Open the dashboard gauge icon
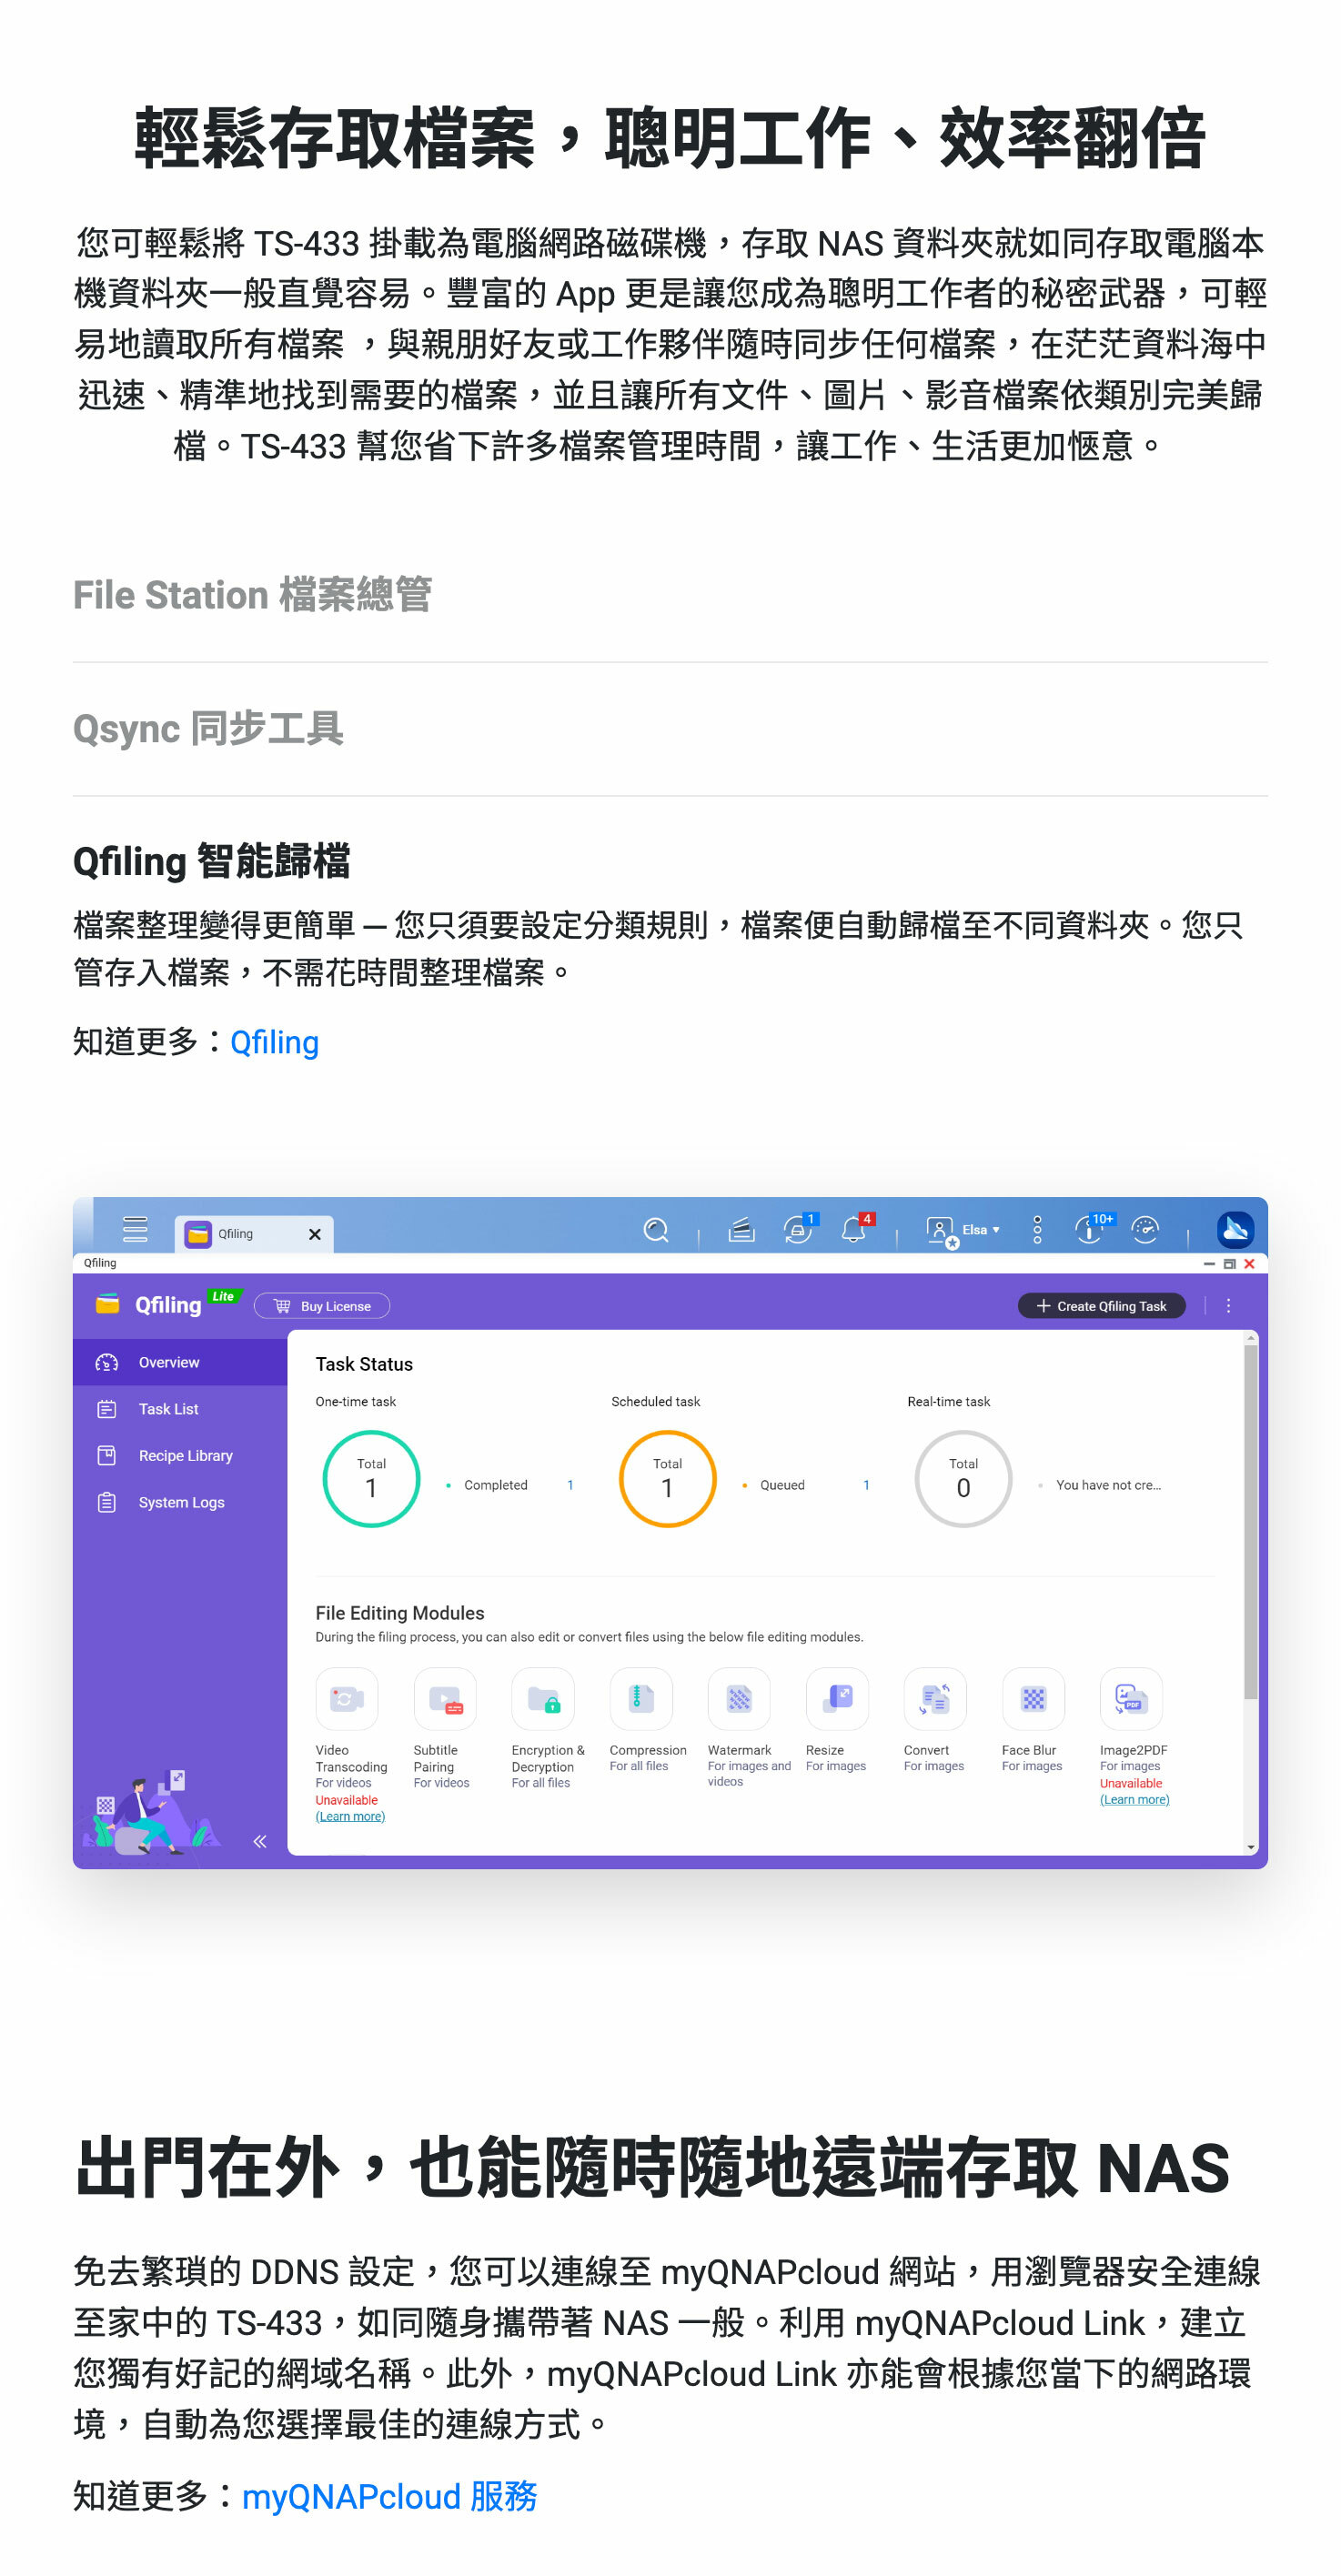 [x=1145, y=1230]
